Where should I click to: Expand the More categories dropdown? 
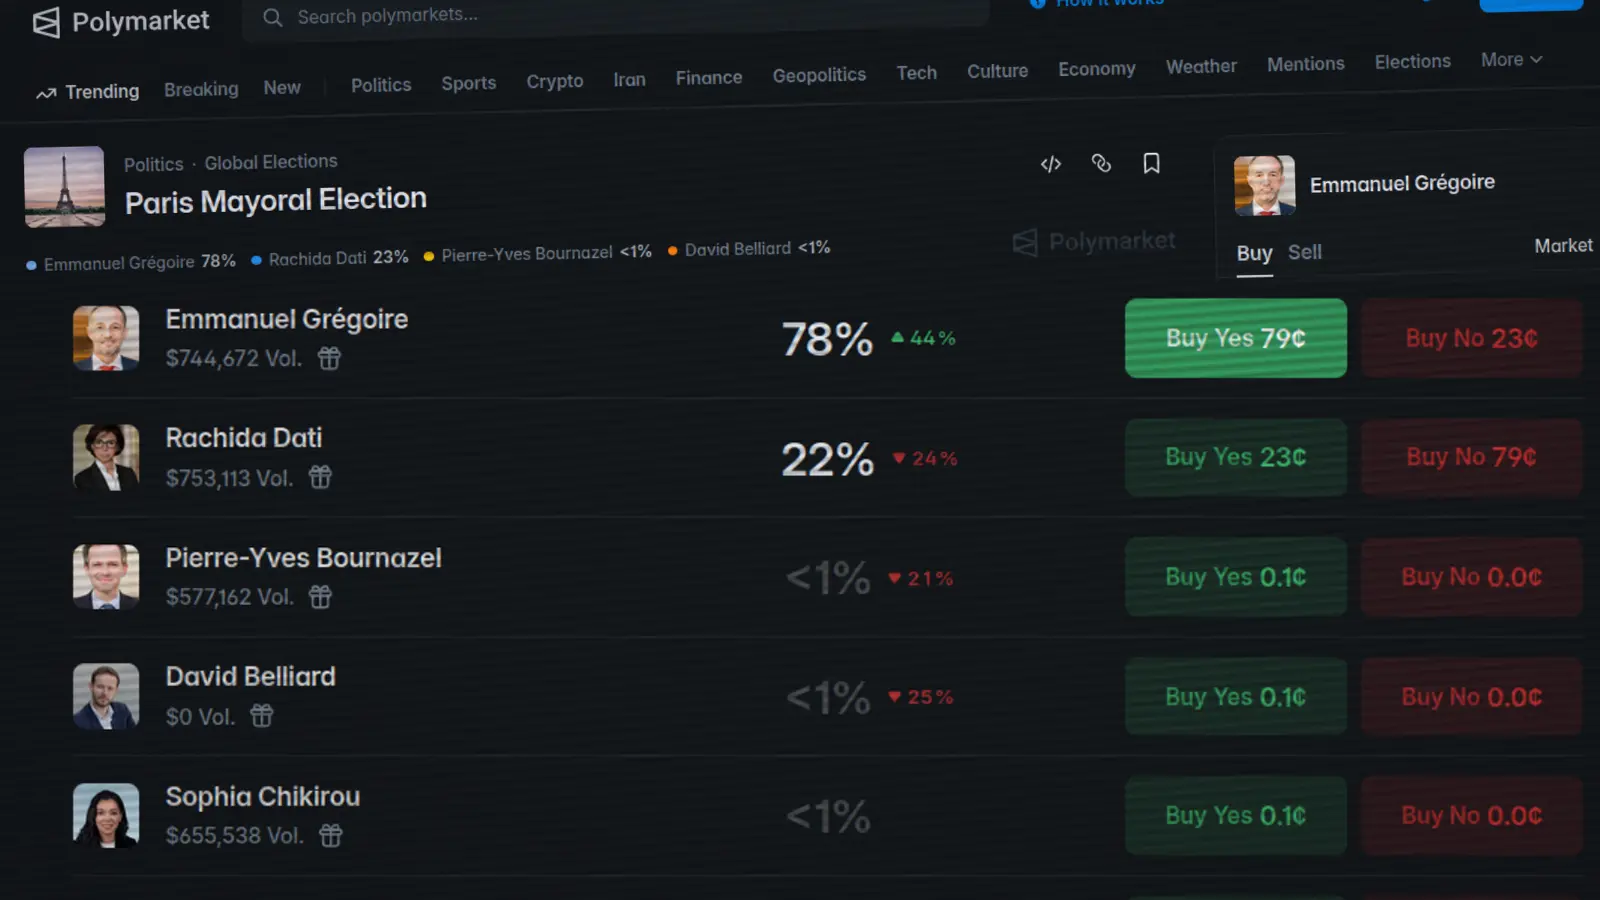pos(1512,60)
